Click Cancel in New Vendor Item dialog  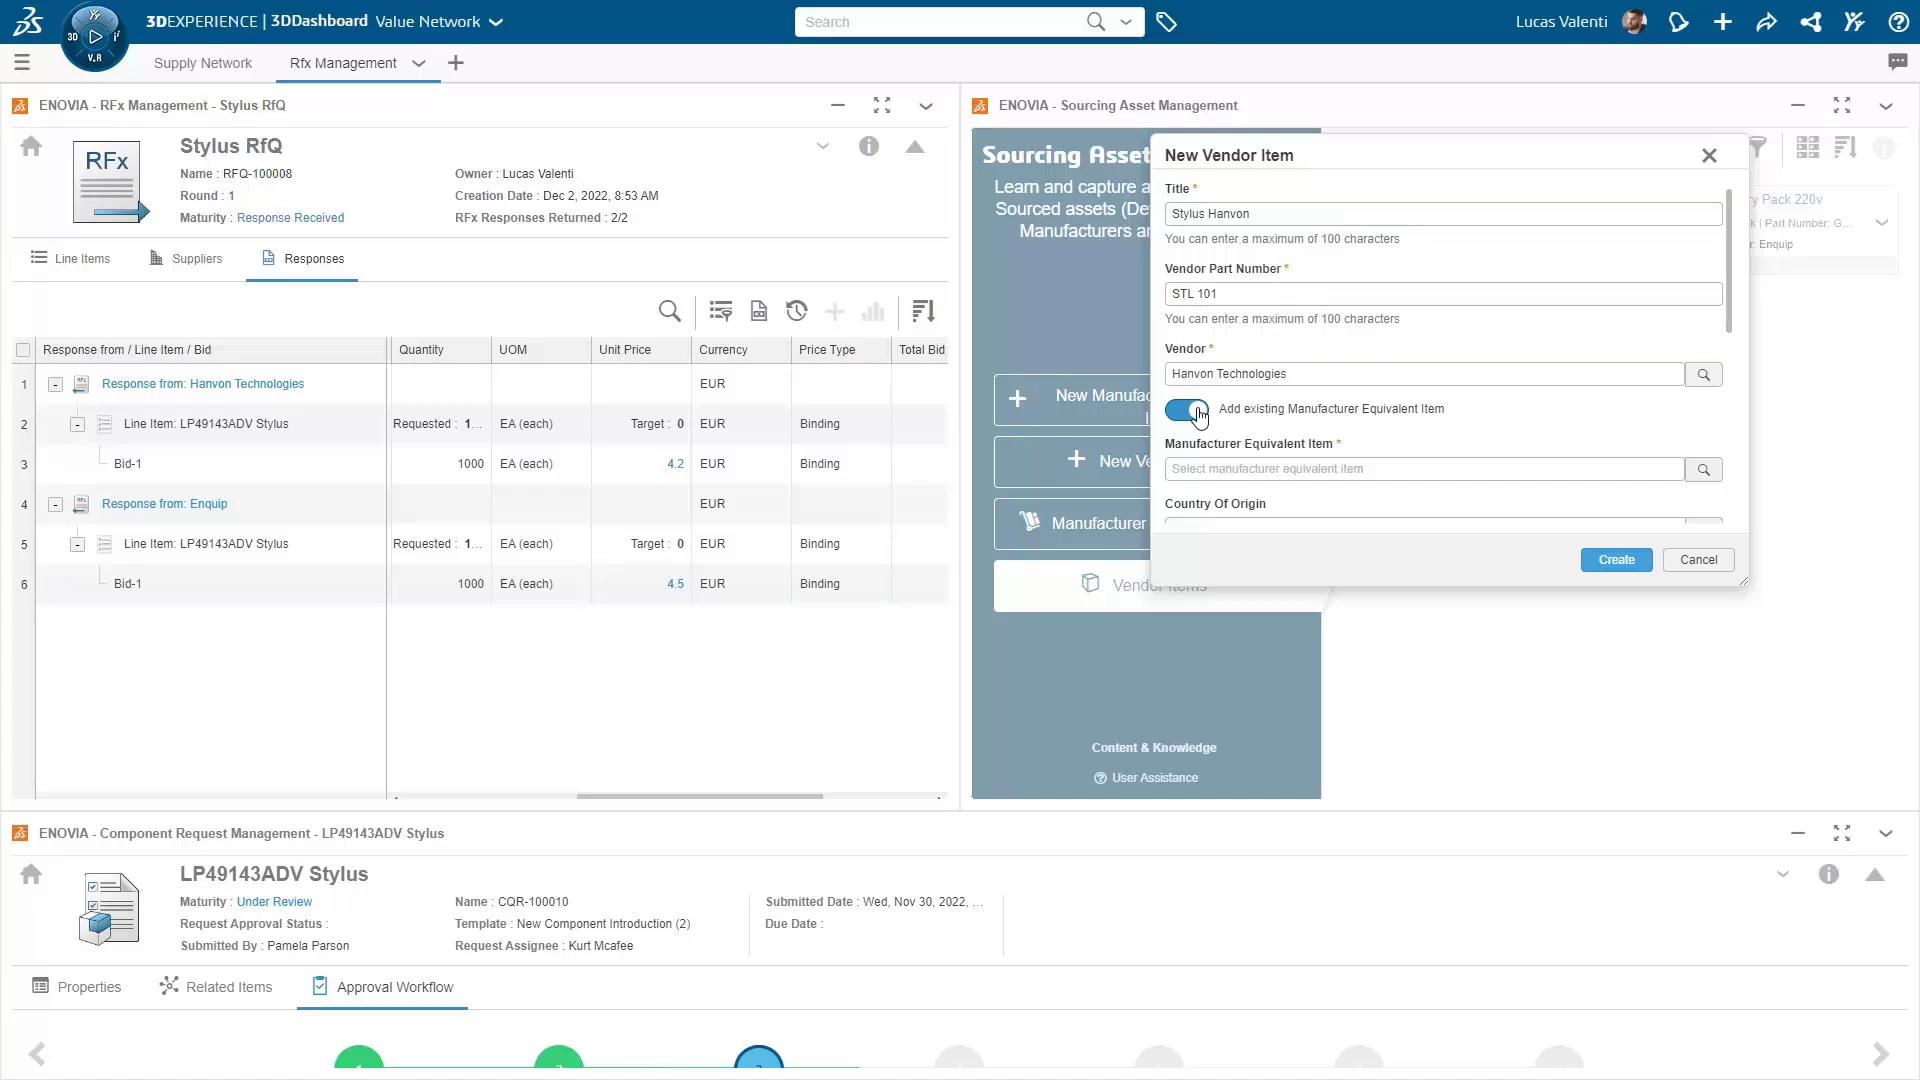pyautogui.click(x=1698, y=560)
